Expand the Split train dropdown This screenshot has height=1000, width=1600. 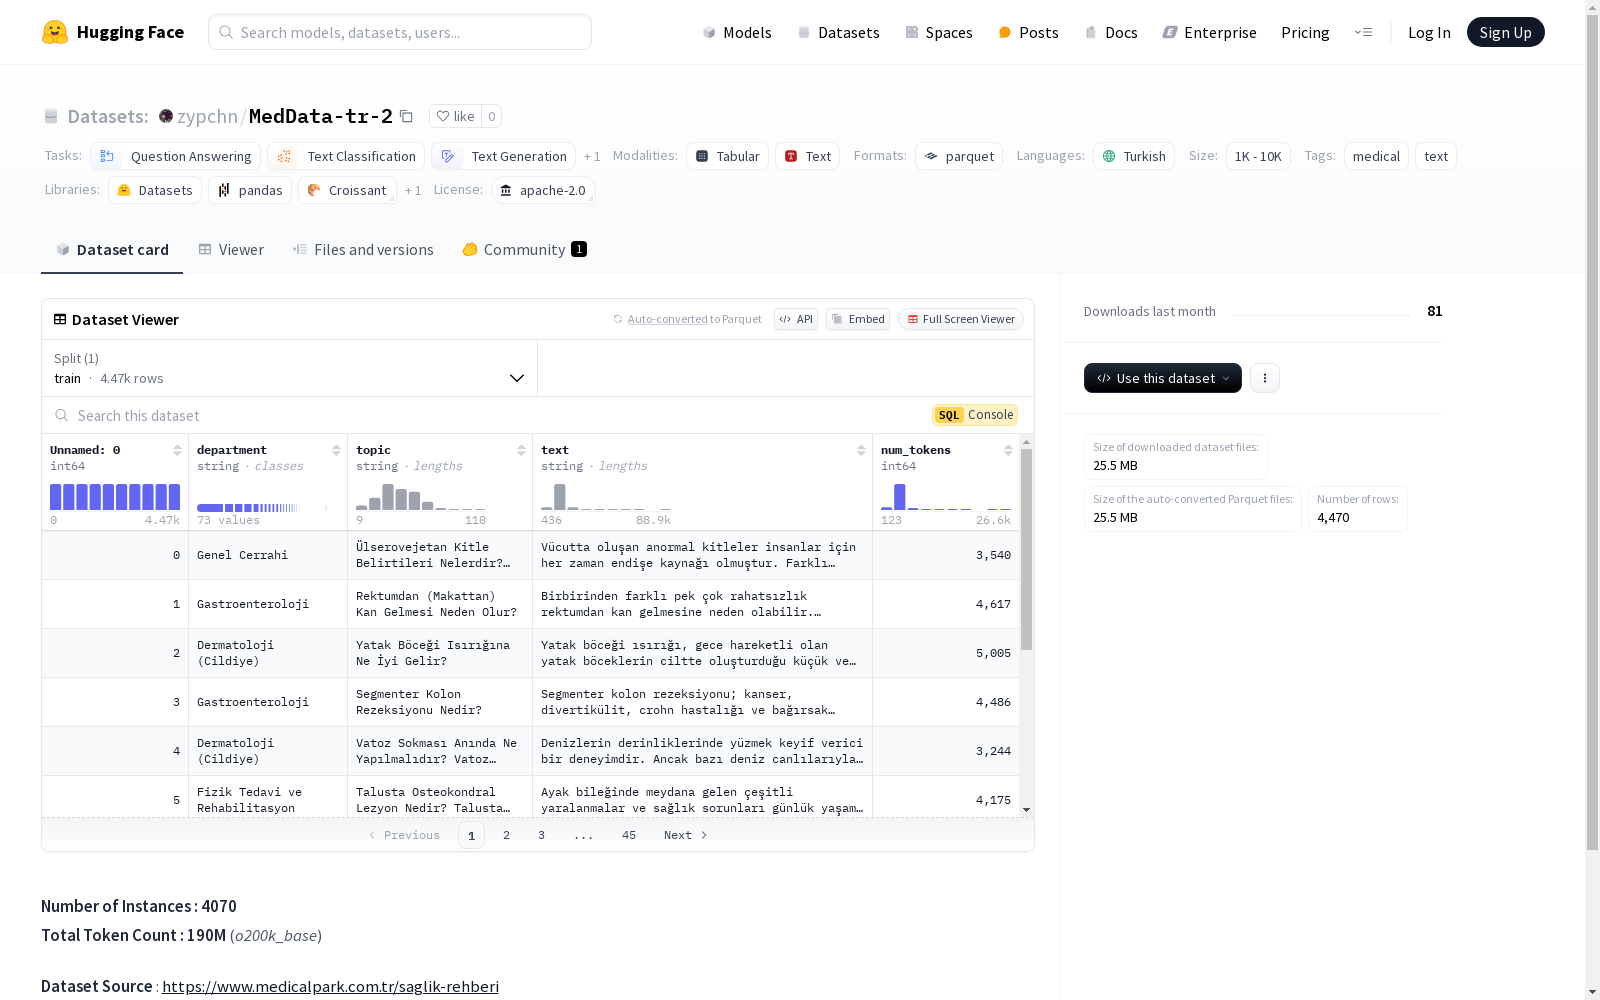pyautogui.click(x=290, y=368)
